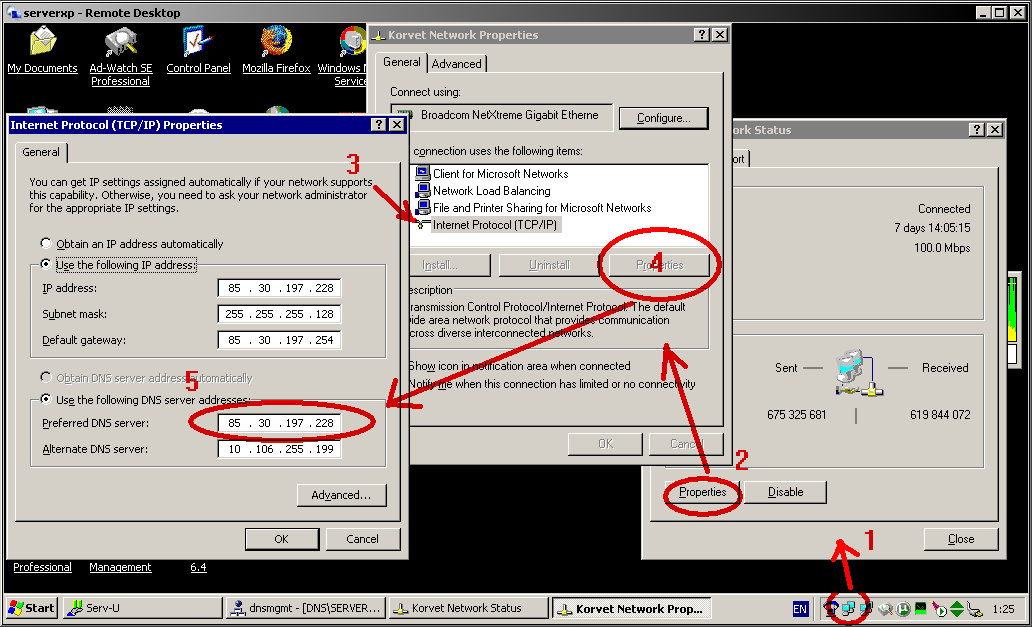Click OK in Korvet Network Properties dialog
The height and width of the screenshot is (627, 1032).
point(606,444)
